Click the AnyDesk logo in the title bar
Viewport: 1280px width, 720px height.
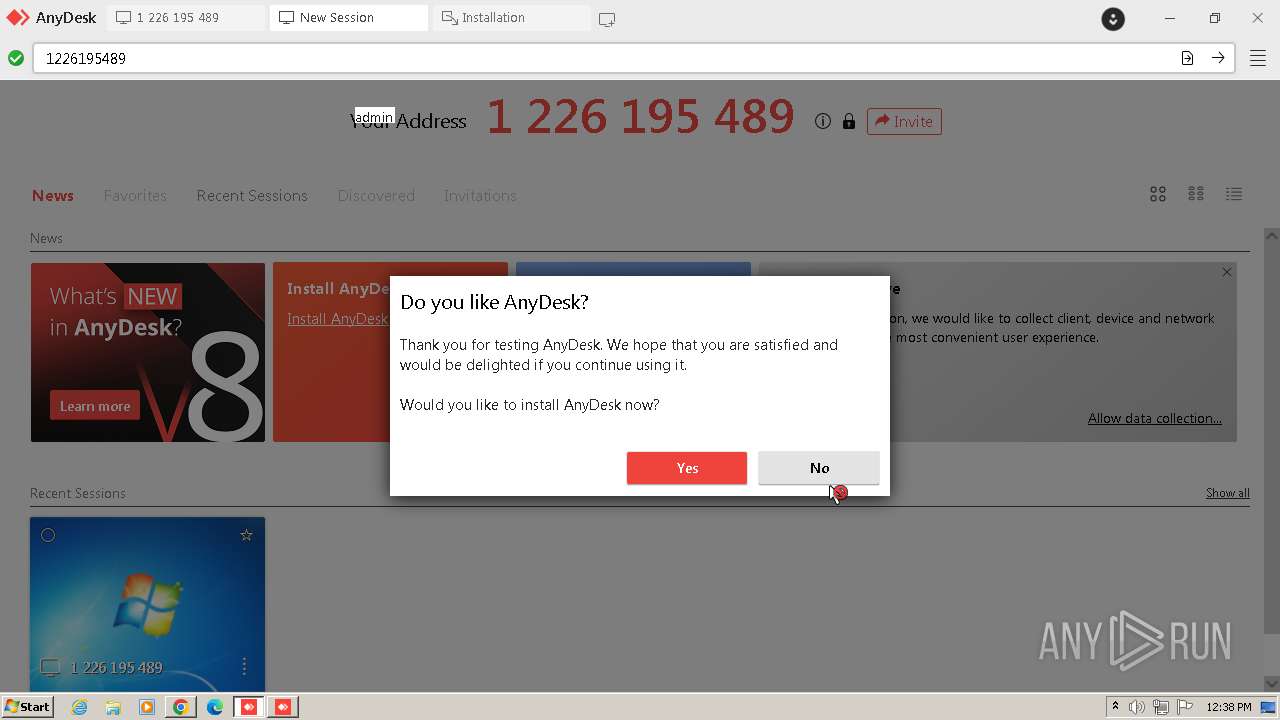point(17,17)
